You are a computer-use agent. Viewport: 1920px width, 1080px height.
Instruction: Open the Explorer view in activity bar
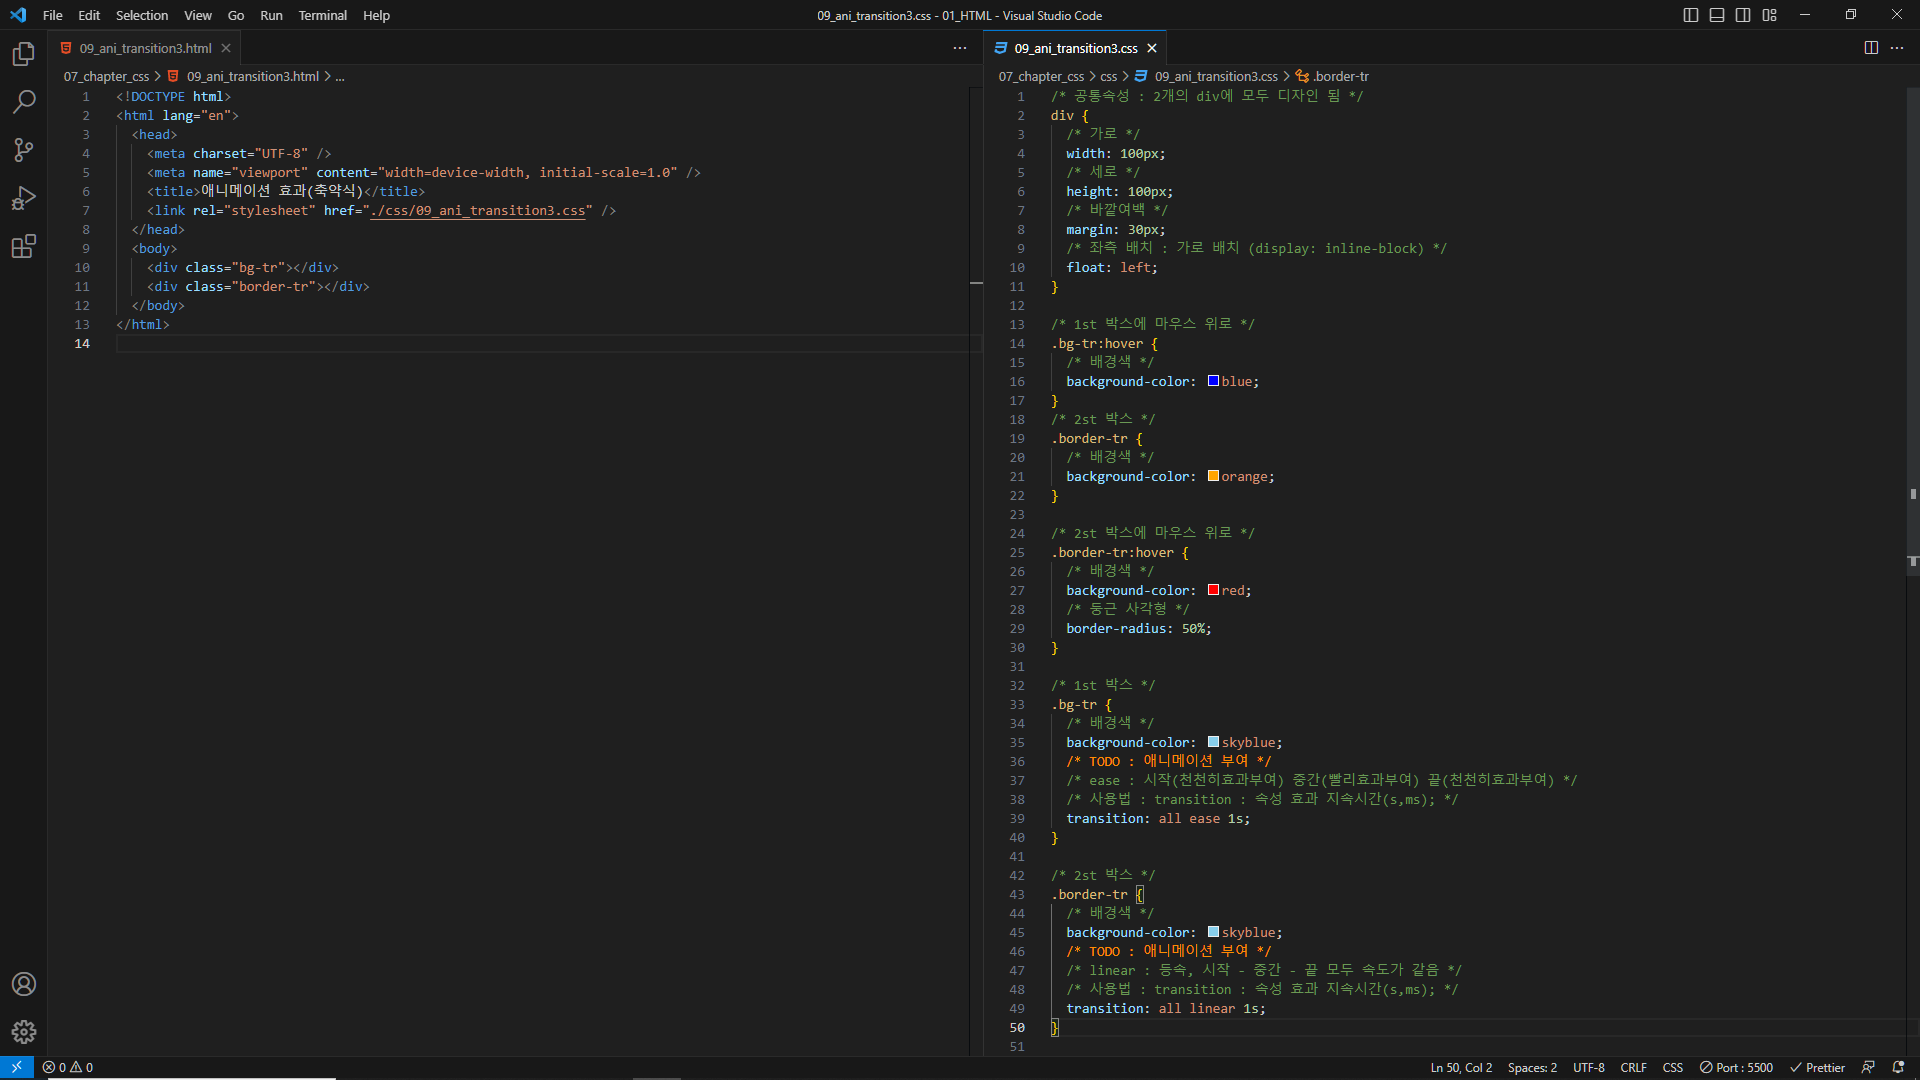[24, 54]
